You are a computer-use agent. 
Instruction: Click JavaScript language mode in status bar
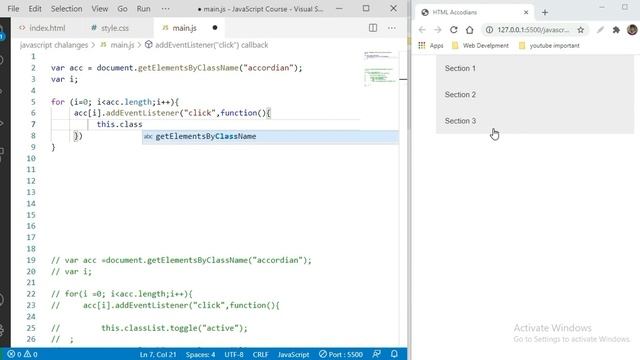pyautogui.click(x=293, y=354)
